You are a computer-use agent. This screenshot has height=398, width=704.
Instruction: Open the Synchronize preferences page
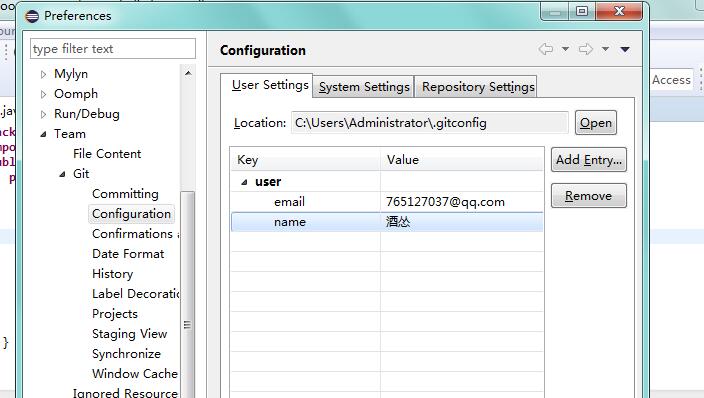(126, 354)
